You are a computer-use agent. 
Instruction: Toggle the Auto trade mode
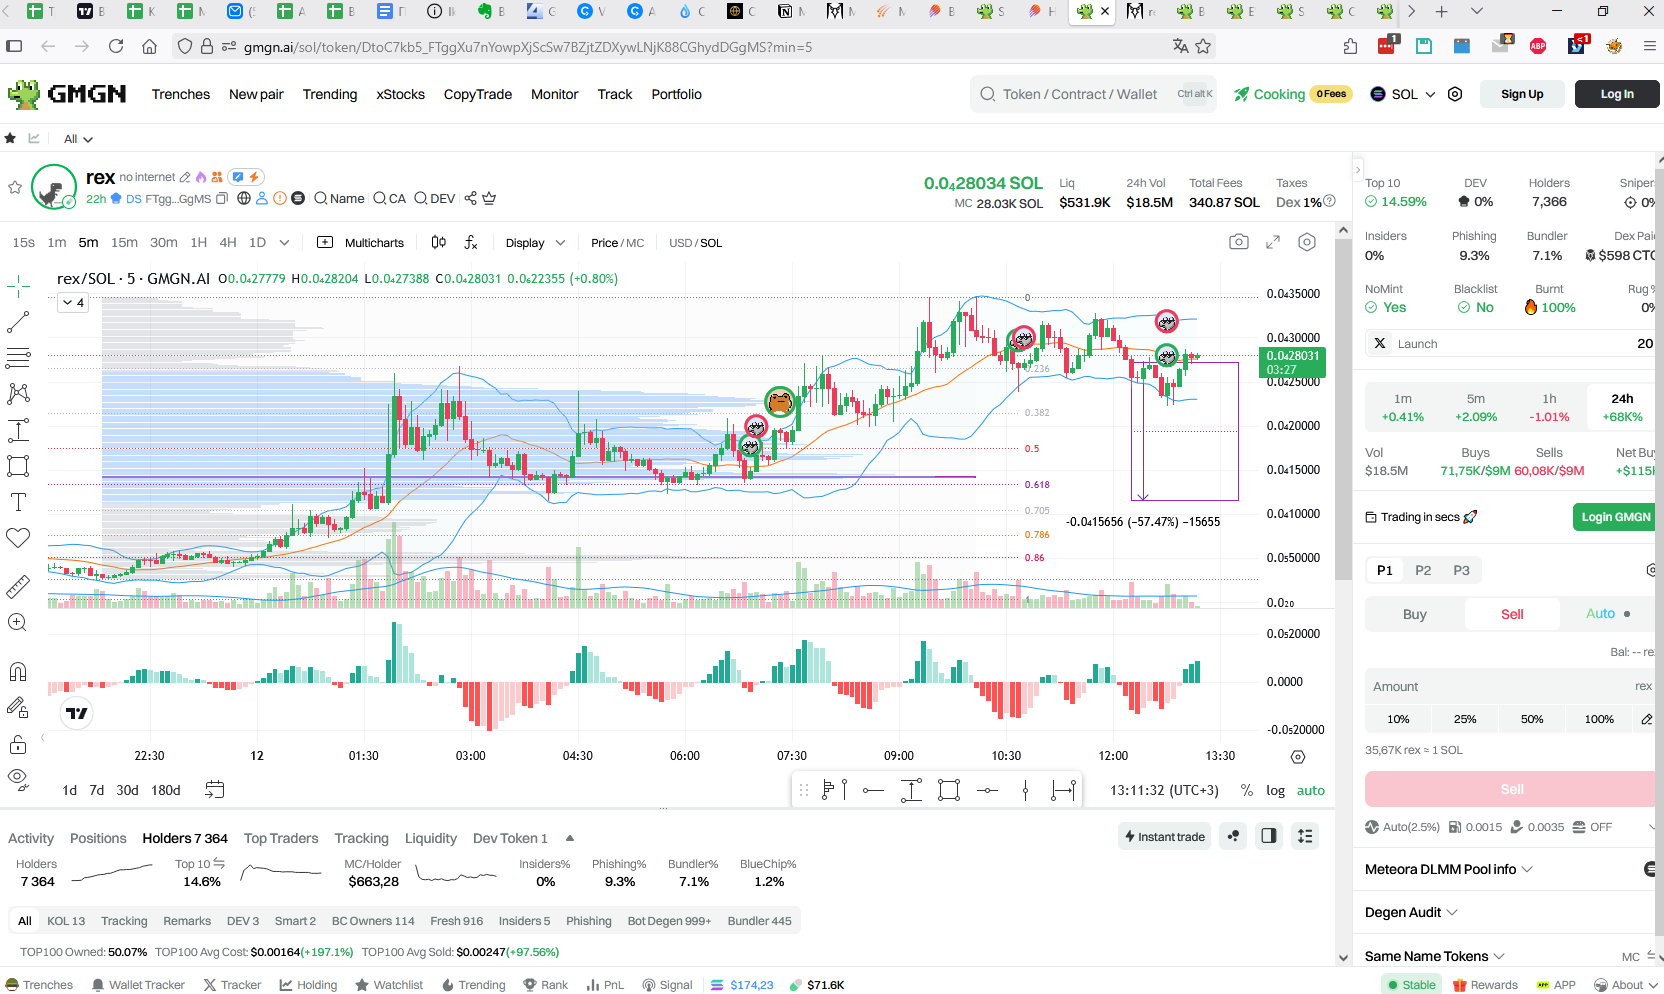coord(1608,614)
